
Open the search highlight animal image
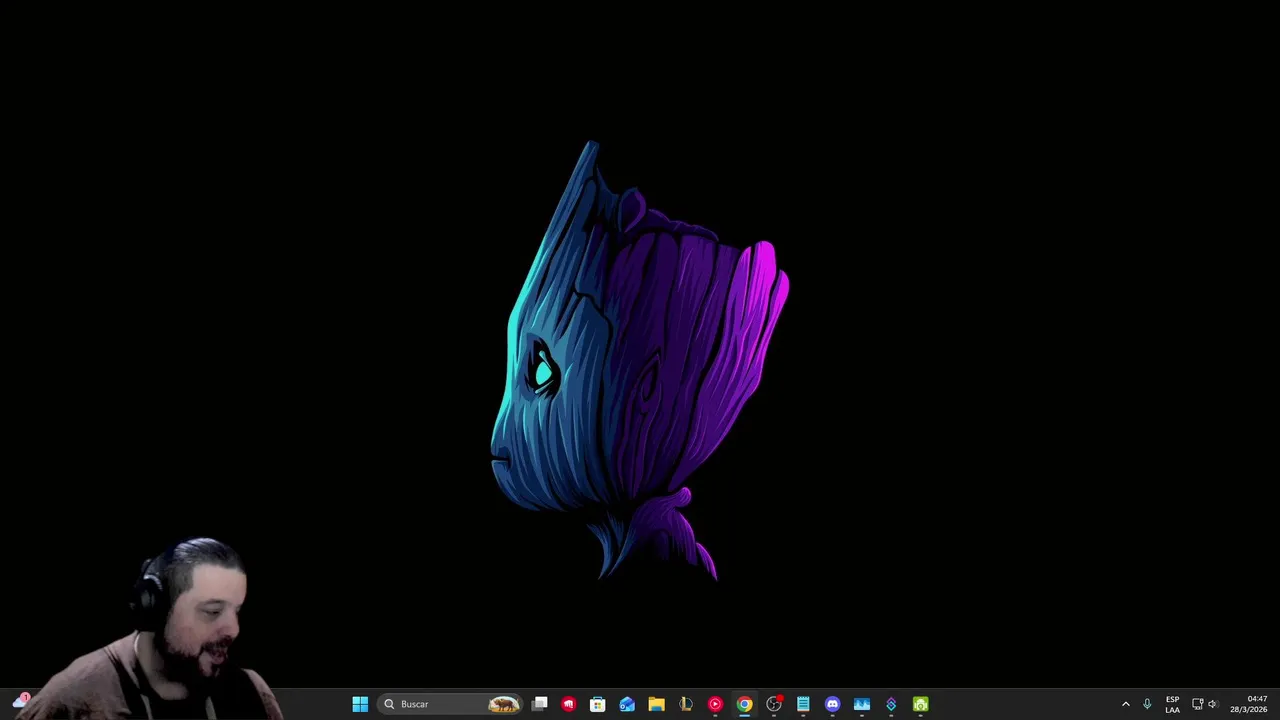click(504, 704)
